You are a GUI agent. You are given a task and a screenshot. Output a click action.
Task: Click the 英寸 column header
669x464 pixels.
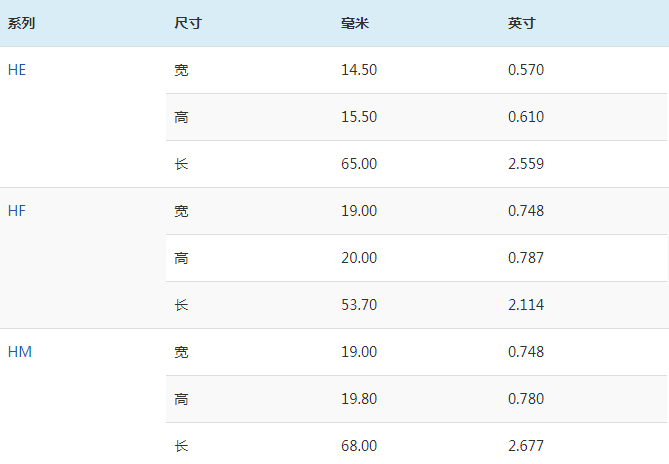[x=522, y=23]
